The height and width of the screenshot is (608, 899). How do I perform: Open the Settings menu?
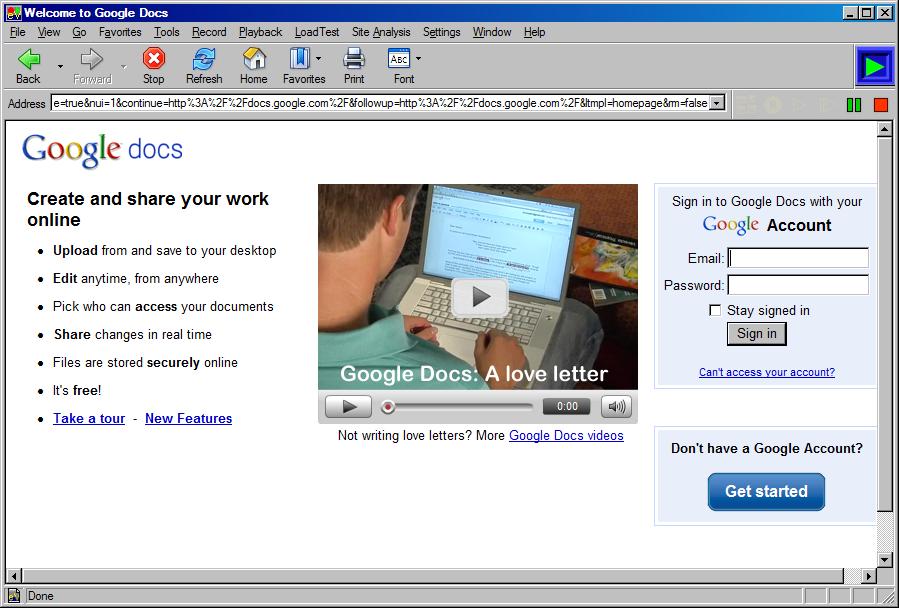[x=441, y=32]
